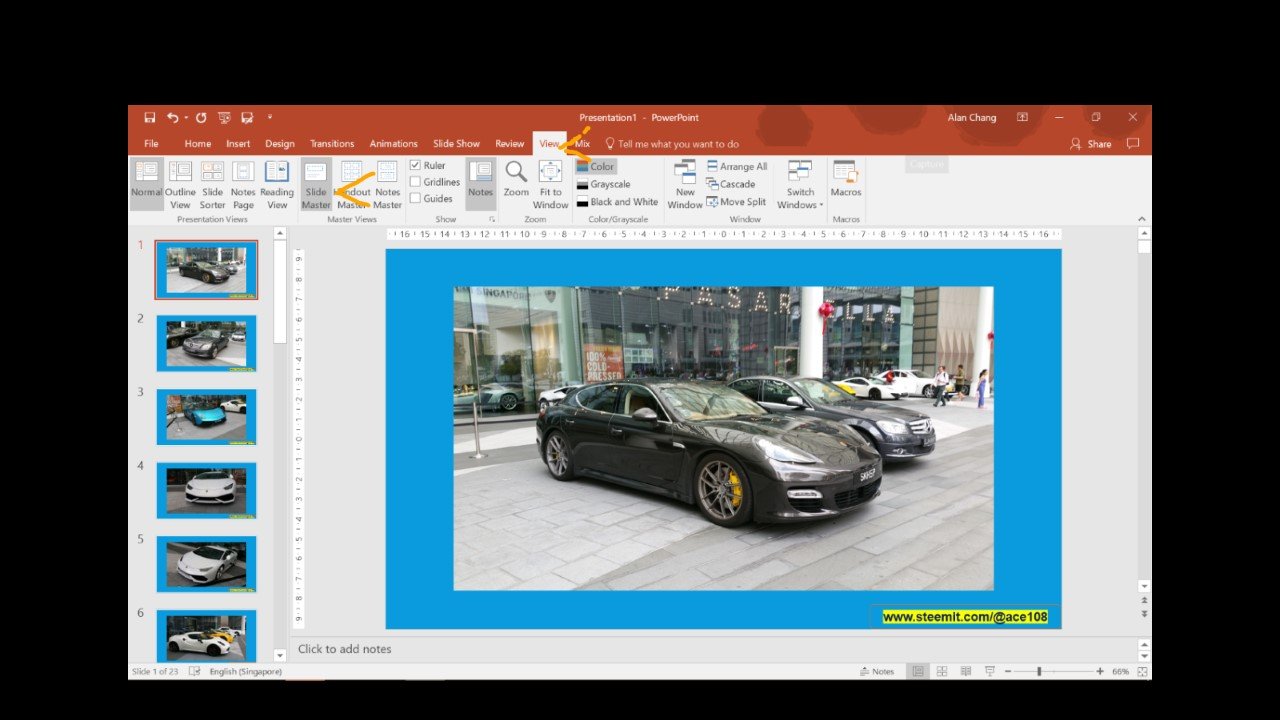Zoom in with the plus button
Viewport: 1280px width, 720px height.
point(1100,672)
